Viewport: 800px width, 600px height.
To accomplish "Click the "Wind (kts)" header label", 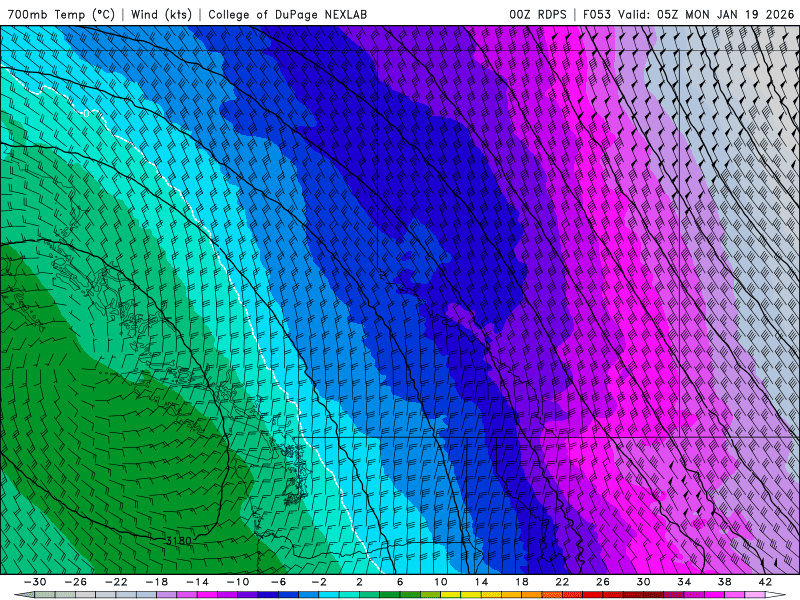I will (x=161, y=14).
